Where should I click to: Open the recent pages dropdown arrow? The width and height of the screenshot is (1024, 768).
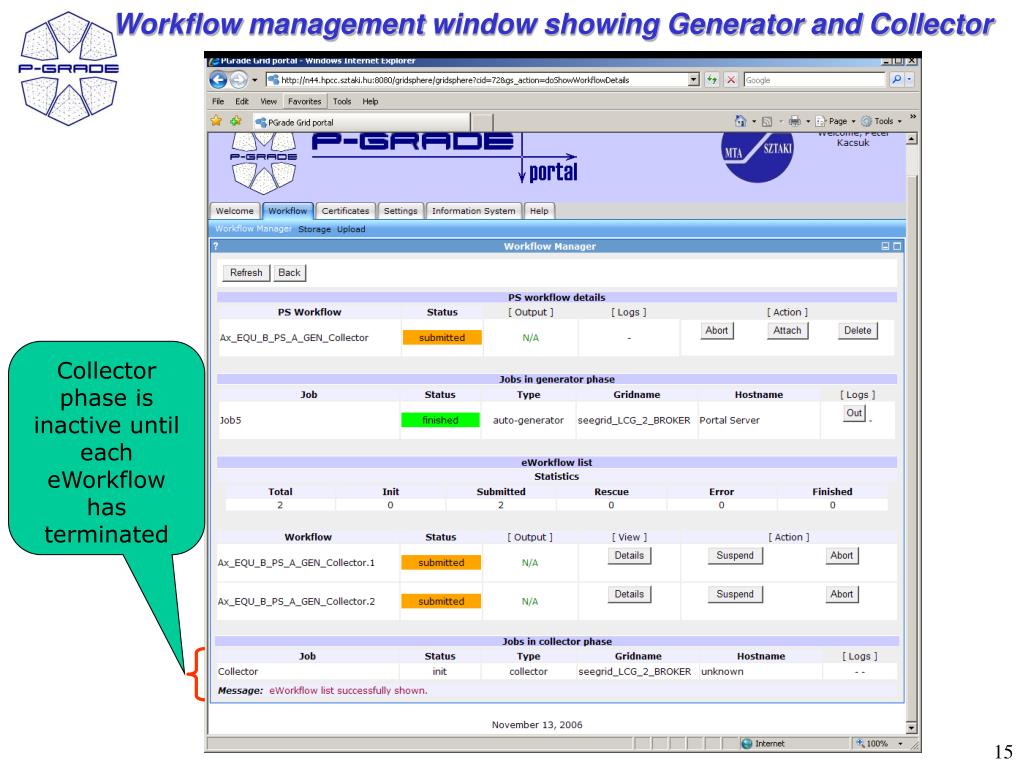[255, 80]
